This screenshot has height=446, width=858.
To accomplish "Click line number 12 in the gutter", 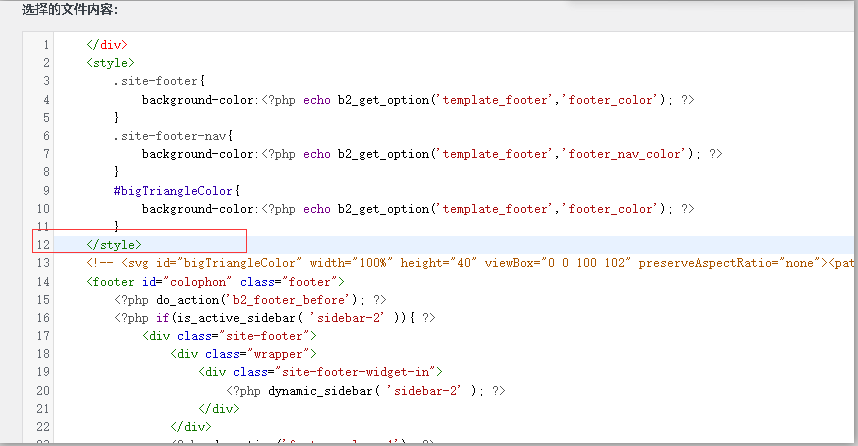I will pyautogui.click(x=43, y=245).
